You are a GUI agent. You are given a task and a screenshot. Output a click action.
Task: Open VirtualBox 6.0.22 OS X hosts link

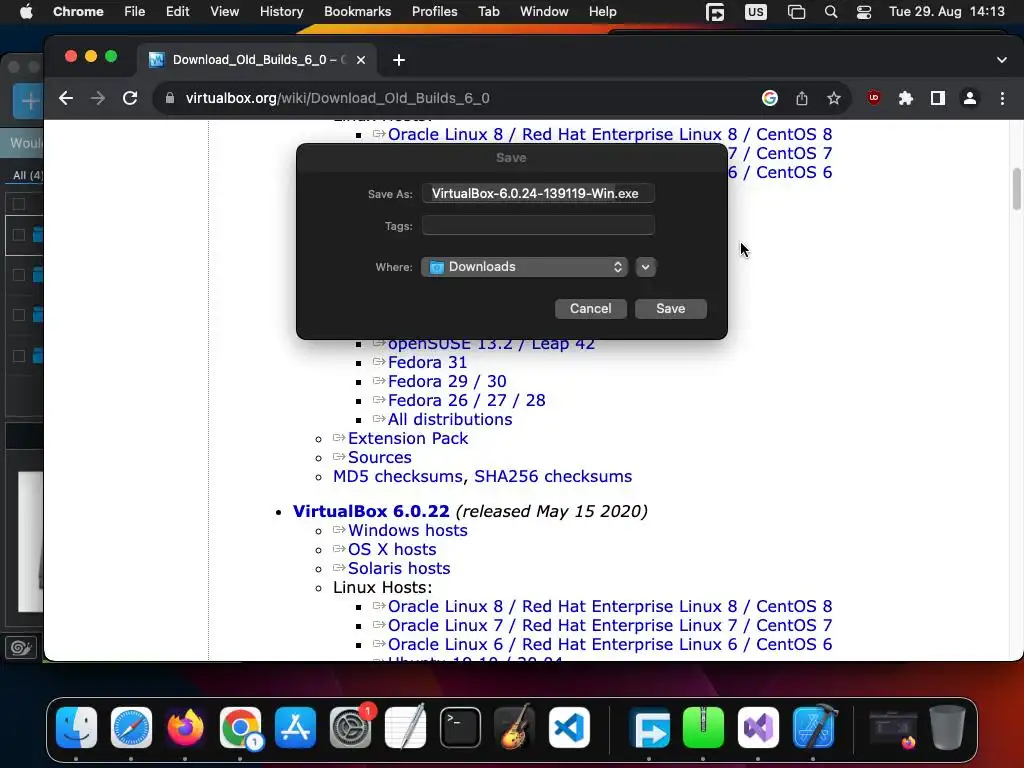point(392,549)
